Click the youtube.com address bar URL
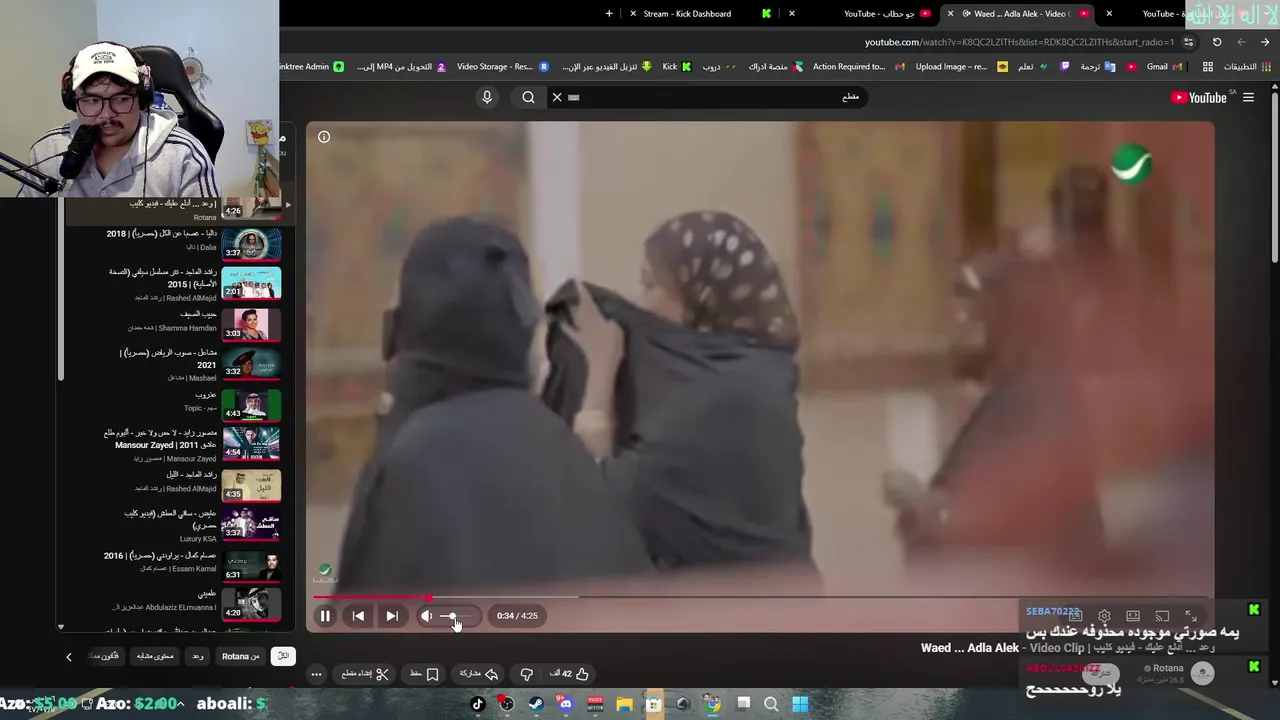The width and height of the screenshot is (1280, 720). 1020,42
